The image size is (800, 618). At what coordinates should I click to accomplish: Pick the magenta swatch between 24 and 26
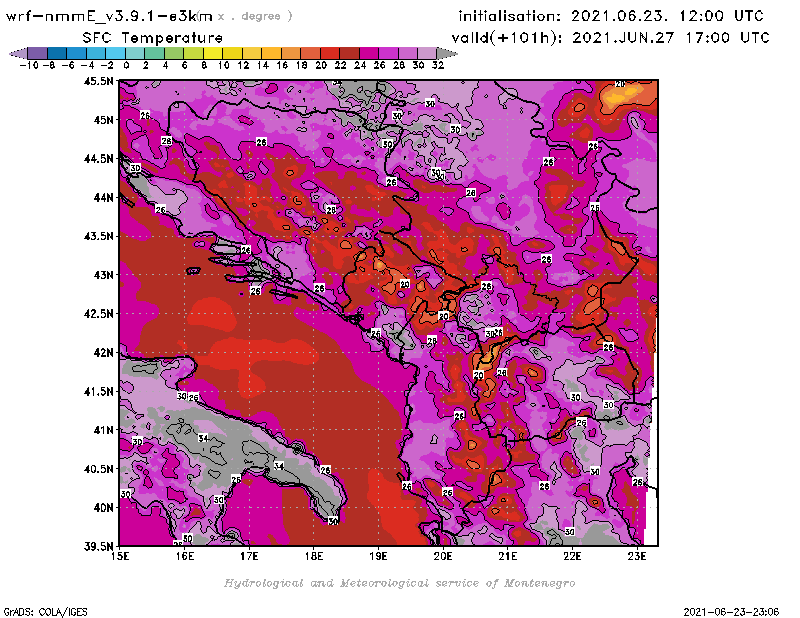pos(368,54)
